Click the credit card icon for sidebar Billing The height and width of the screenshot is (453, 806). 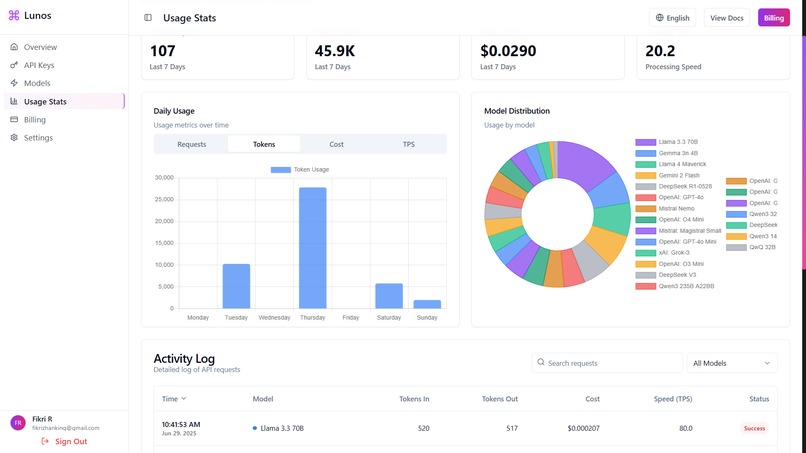(x=14, y=119)
